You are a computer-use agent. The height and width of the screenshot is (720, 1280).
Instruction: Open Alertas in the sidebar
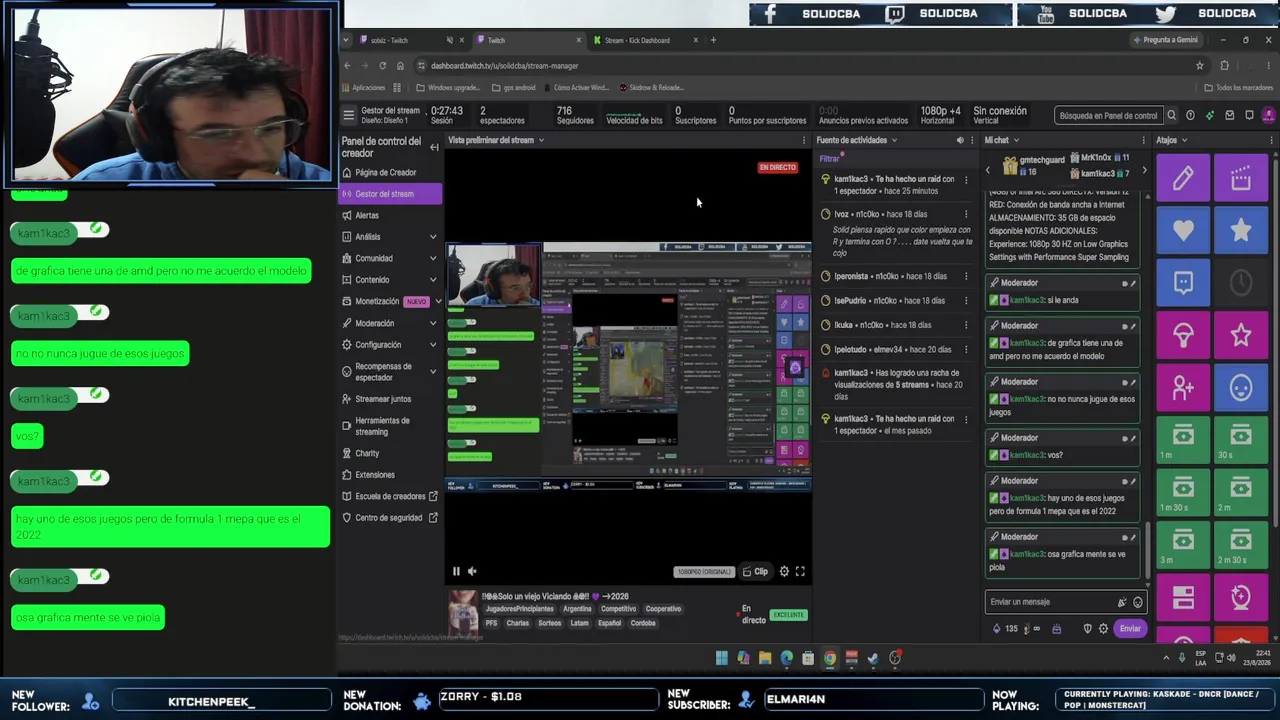tap(367, 215)
